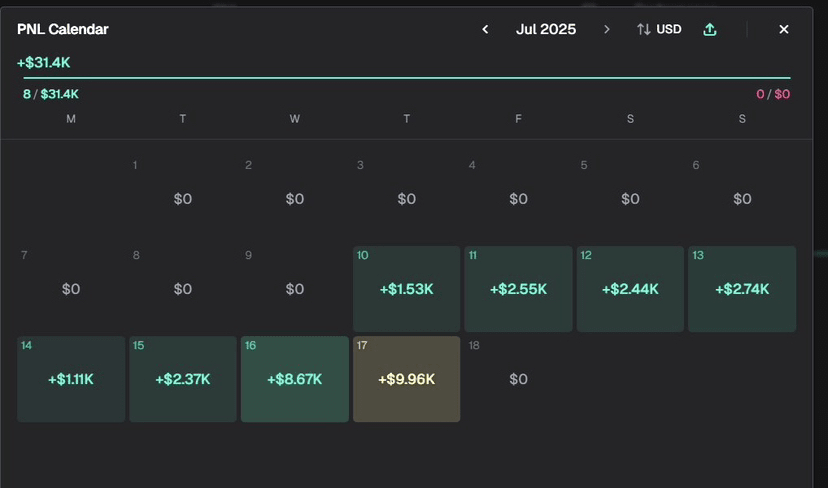This screenshot has width=828, height=488.
Task: Click the 8 / $31.4K winning days label
Action: click(x=51, y=94)
